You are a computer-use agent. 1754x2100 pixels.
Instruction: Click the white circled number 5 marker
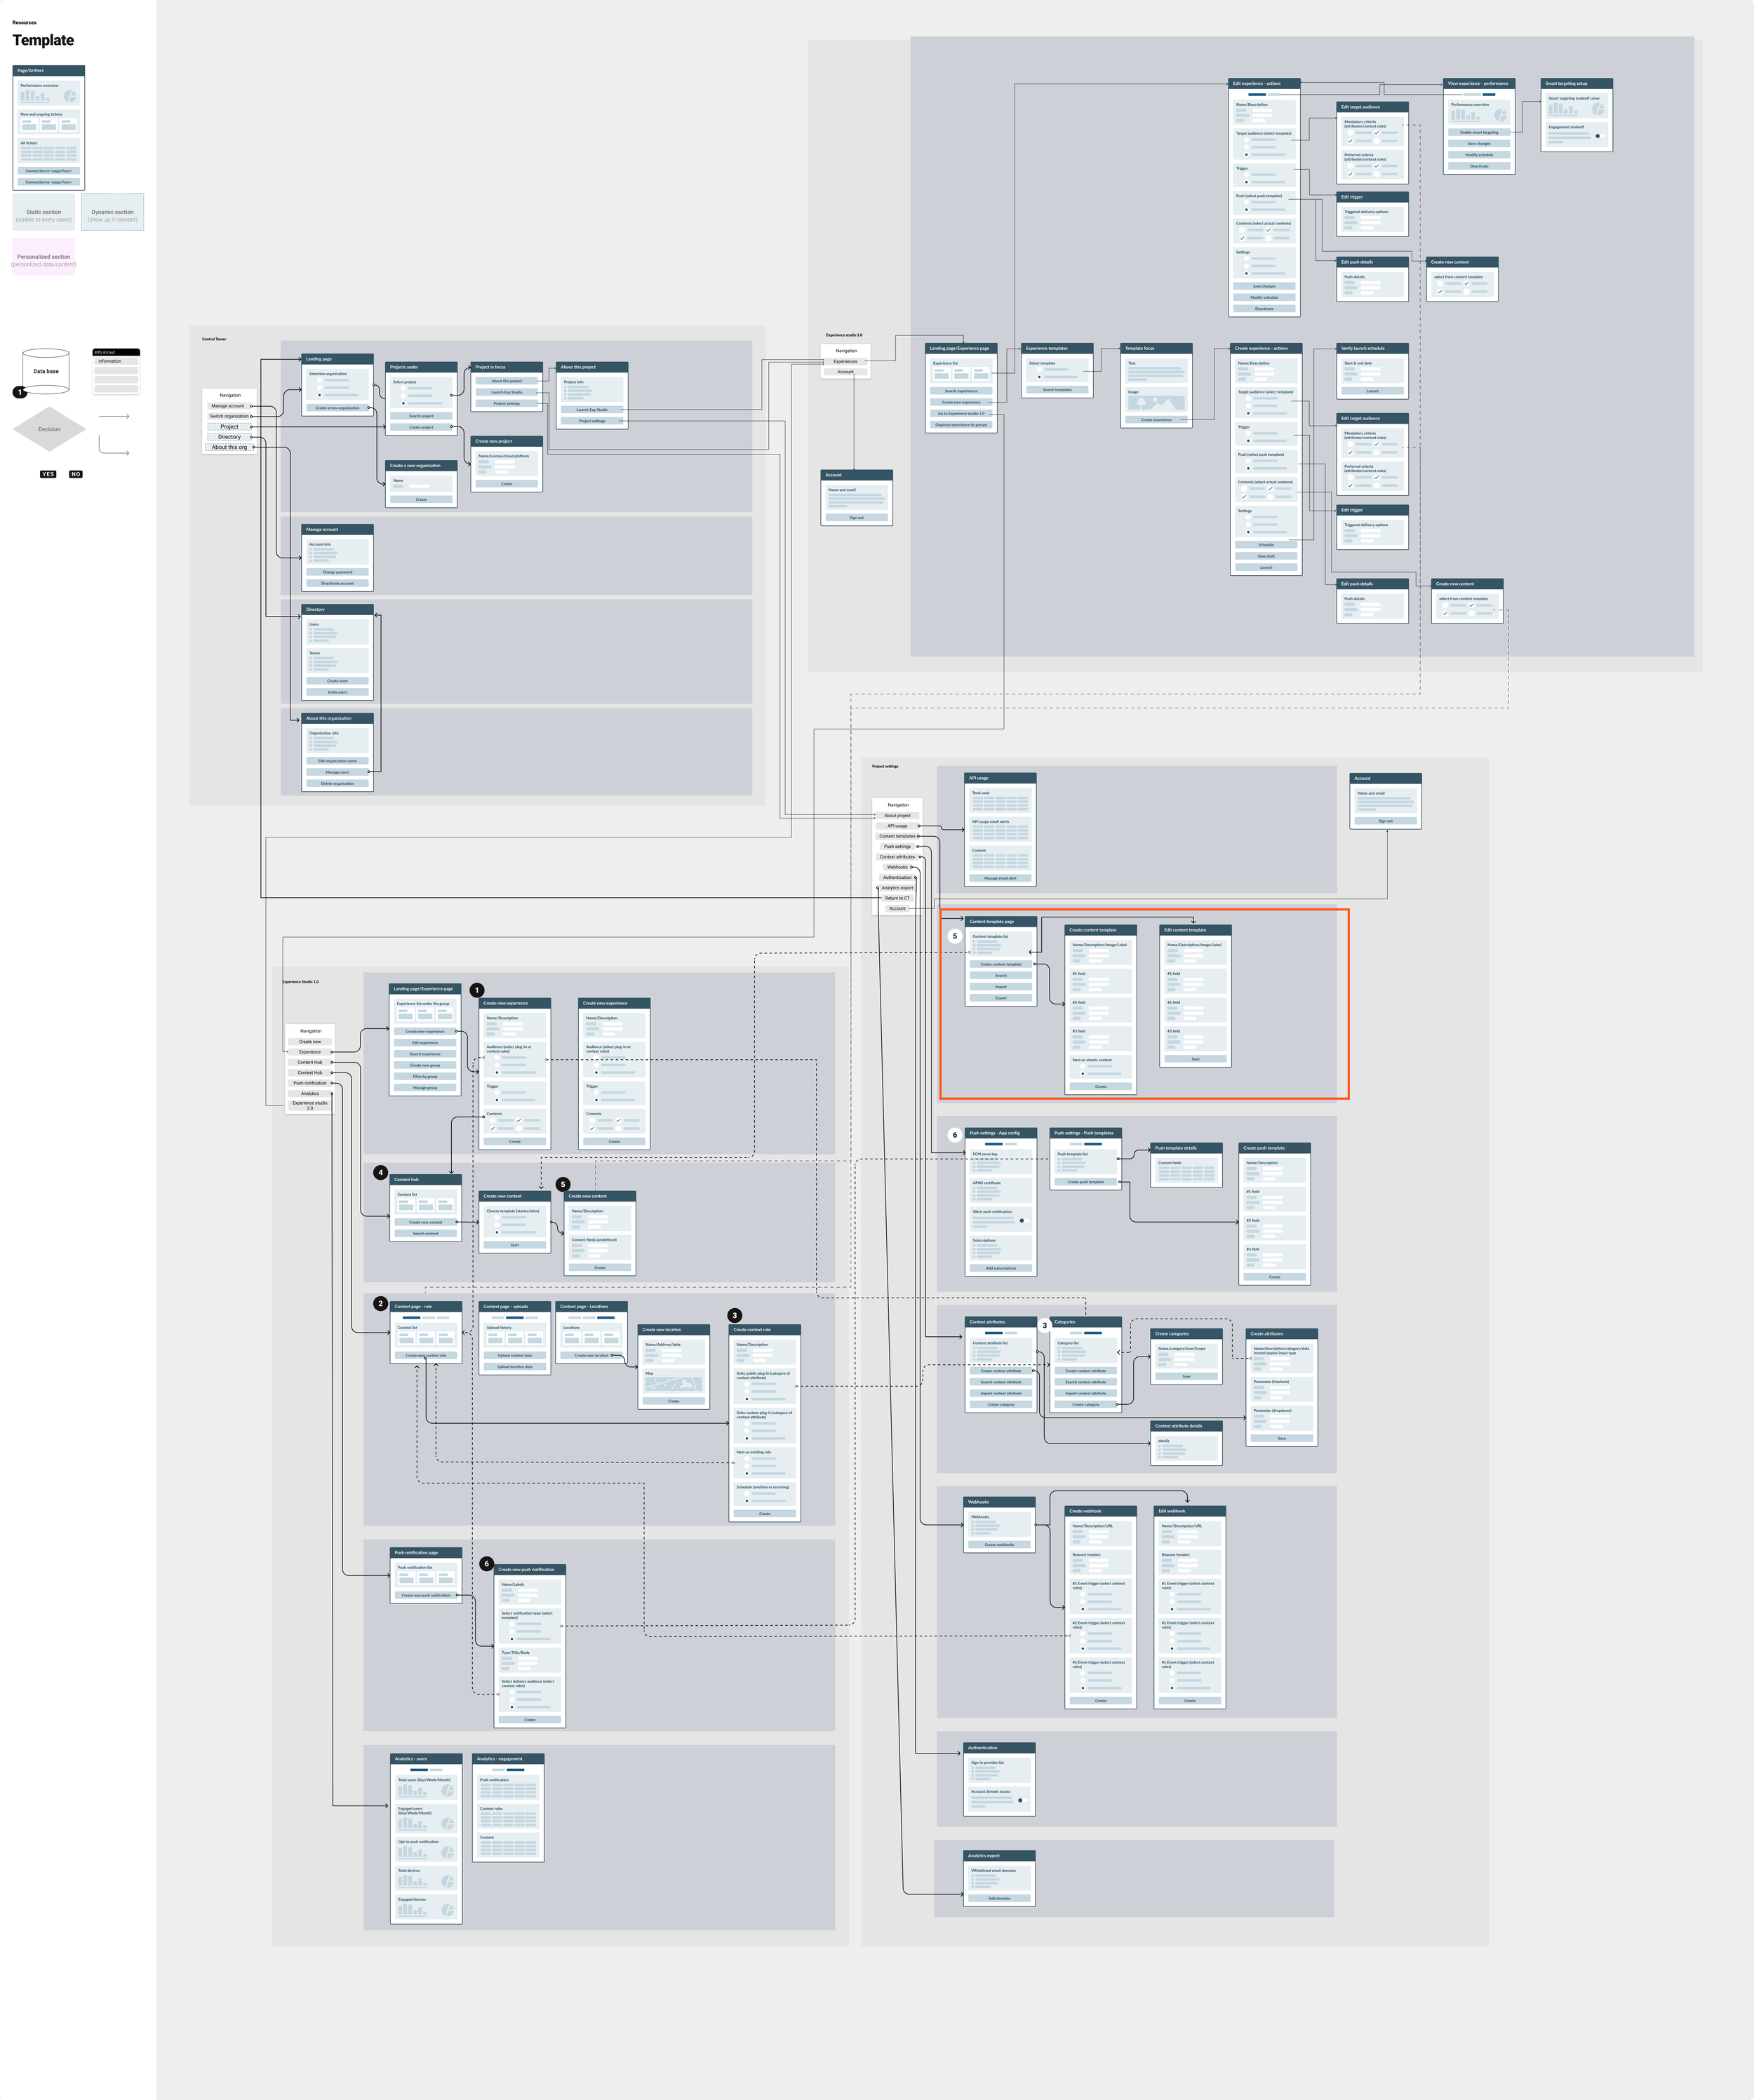(955, 937)
